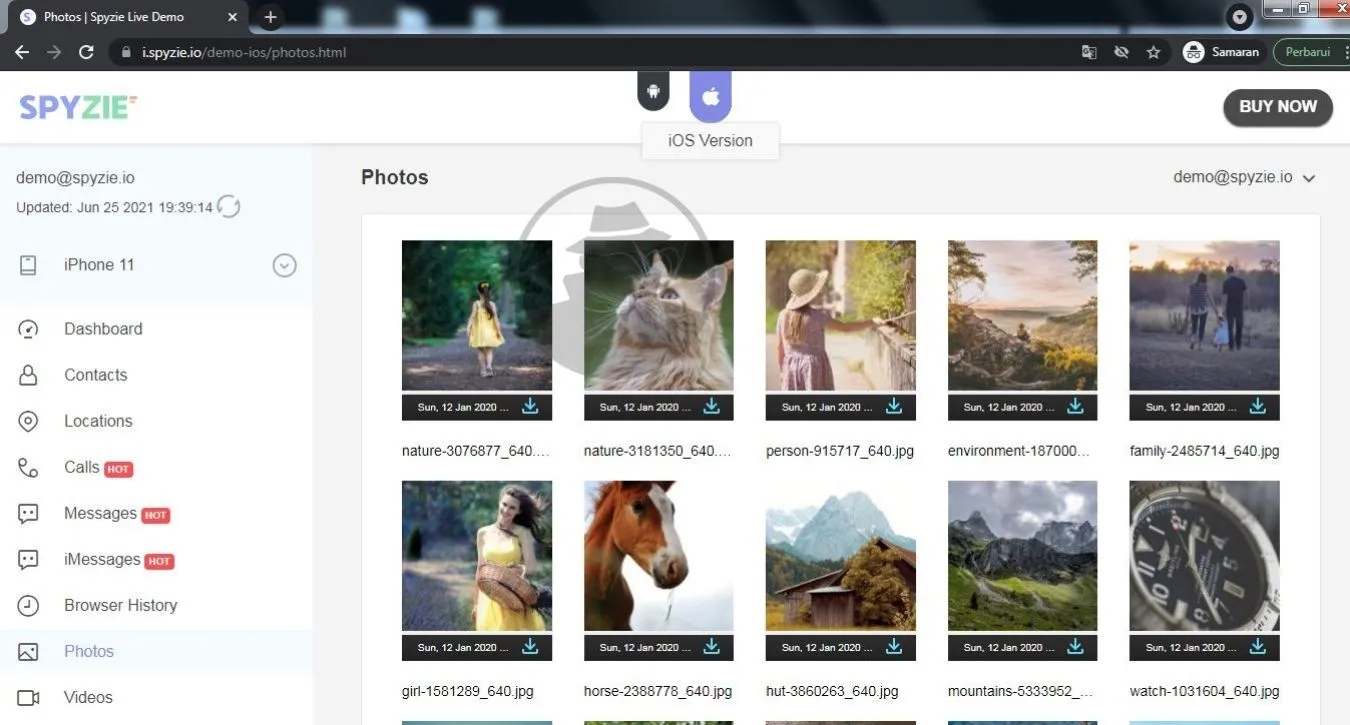Open the horse photo thumbnail
The height and width of the screenshot is (725, 1350).
[x=659, y=556]
